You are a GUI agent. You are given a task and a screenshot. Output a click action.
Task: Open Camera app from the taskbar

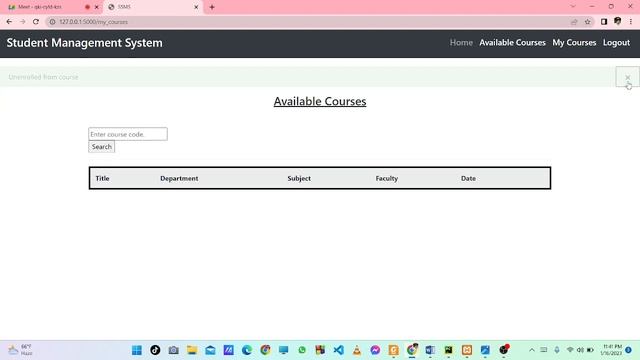(x=173, y=350)
